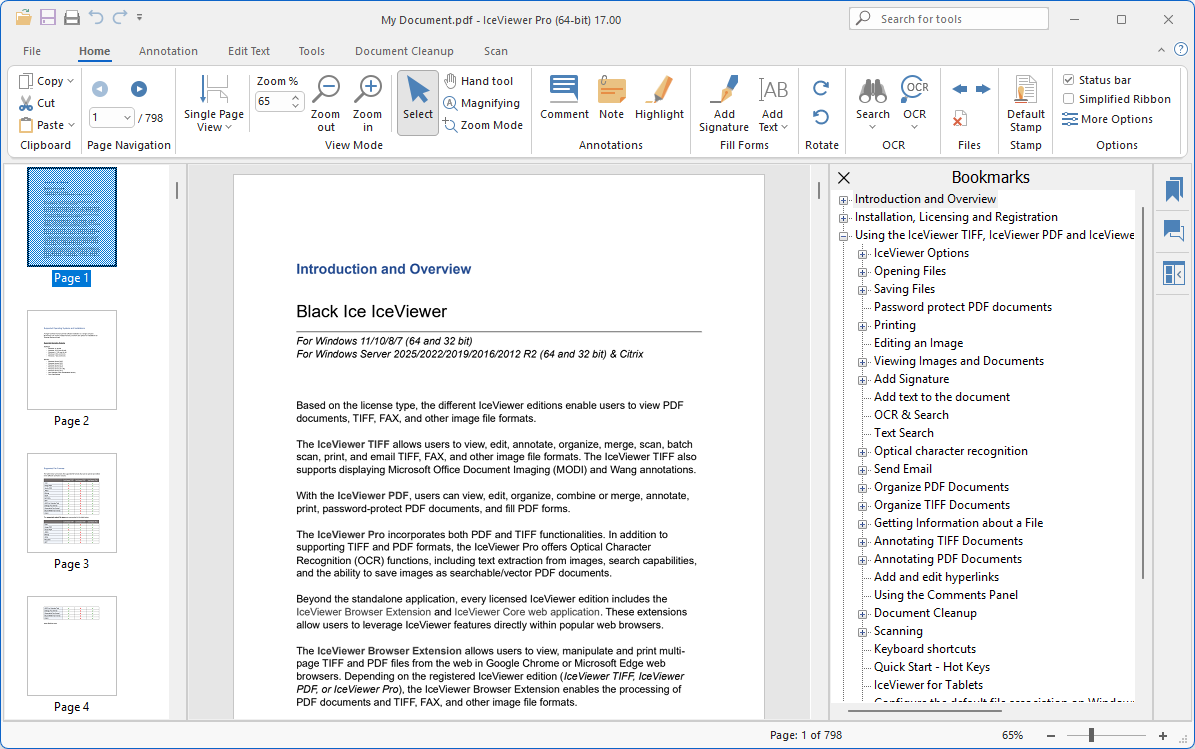Switch to the Annotation tab
Screen dimensions: 1195x749
[x=168, y=51]
